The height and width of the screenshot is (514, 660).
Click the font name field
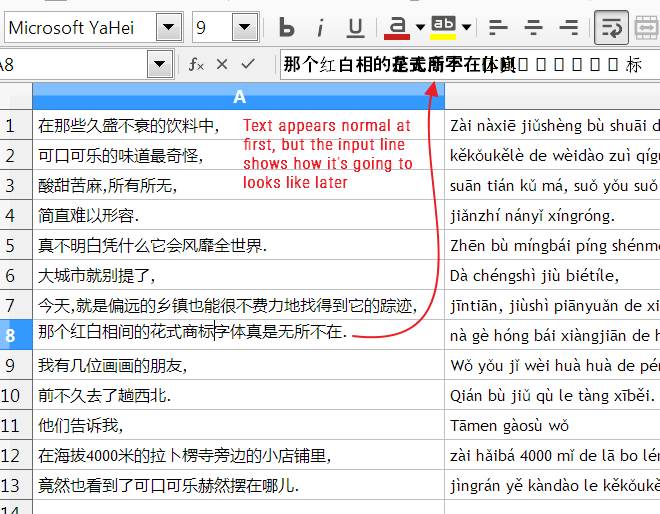[x=80, y=27]
